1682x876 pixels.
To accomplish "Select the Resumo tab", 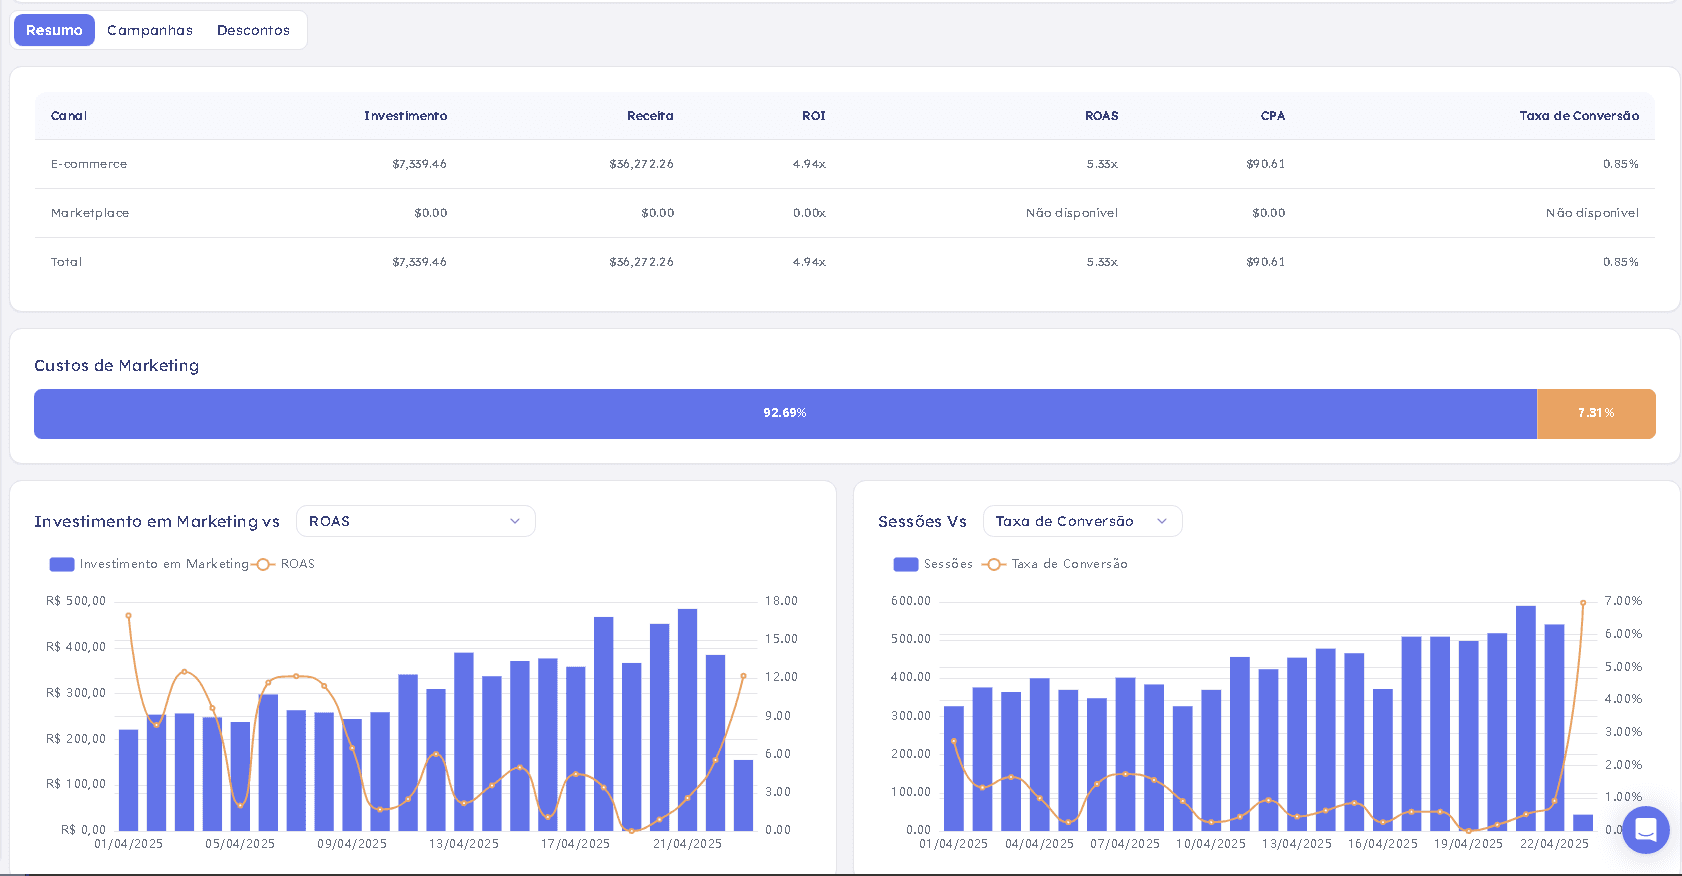I will point(54,30).
